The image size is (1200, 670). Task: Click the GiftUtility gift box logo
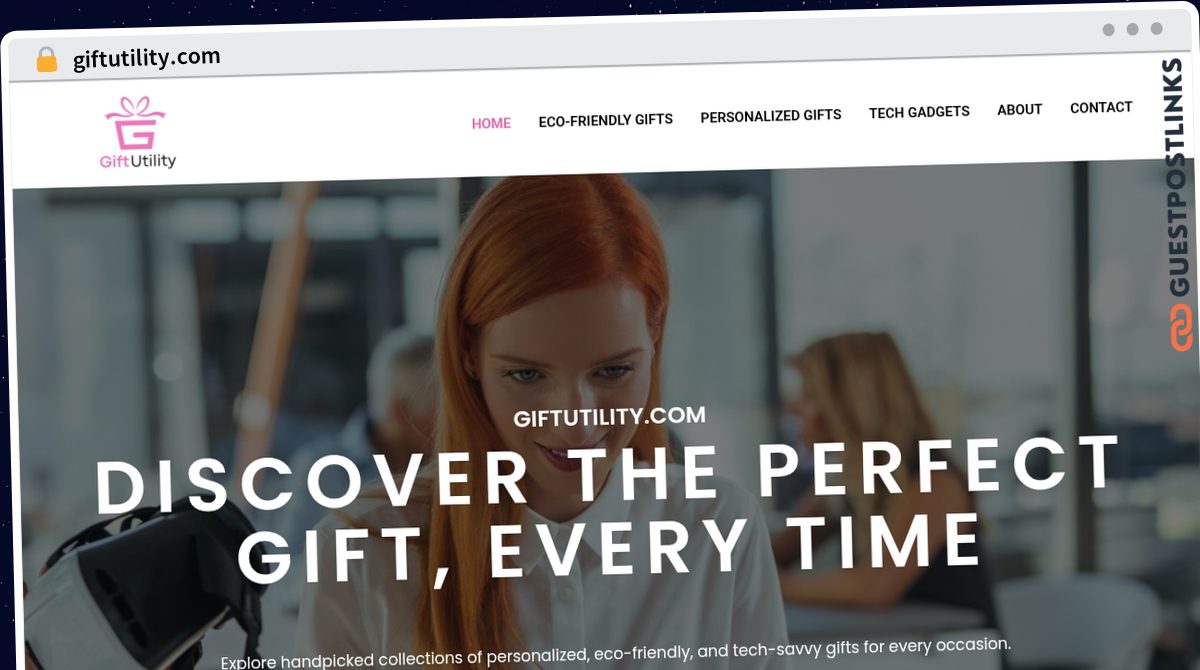coord(135,123)
